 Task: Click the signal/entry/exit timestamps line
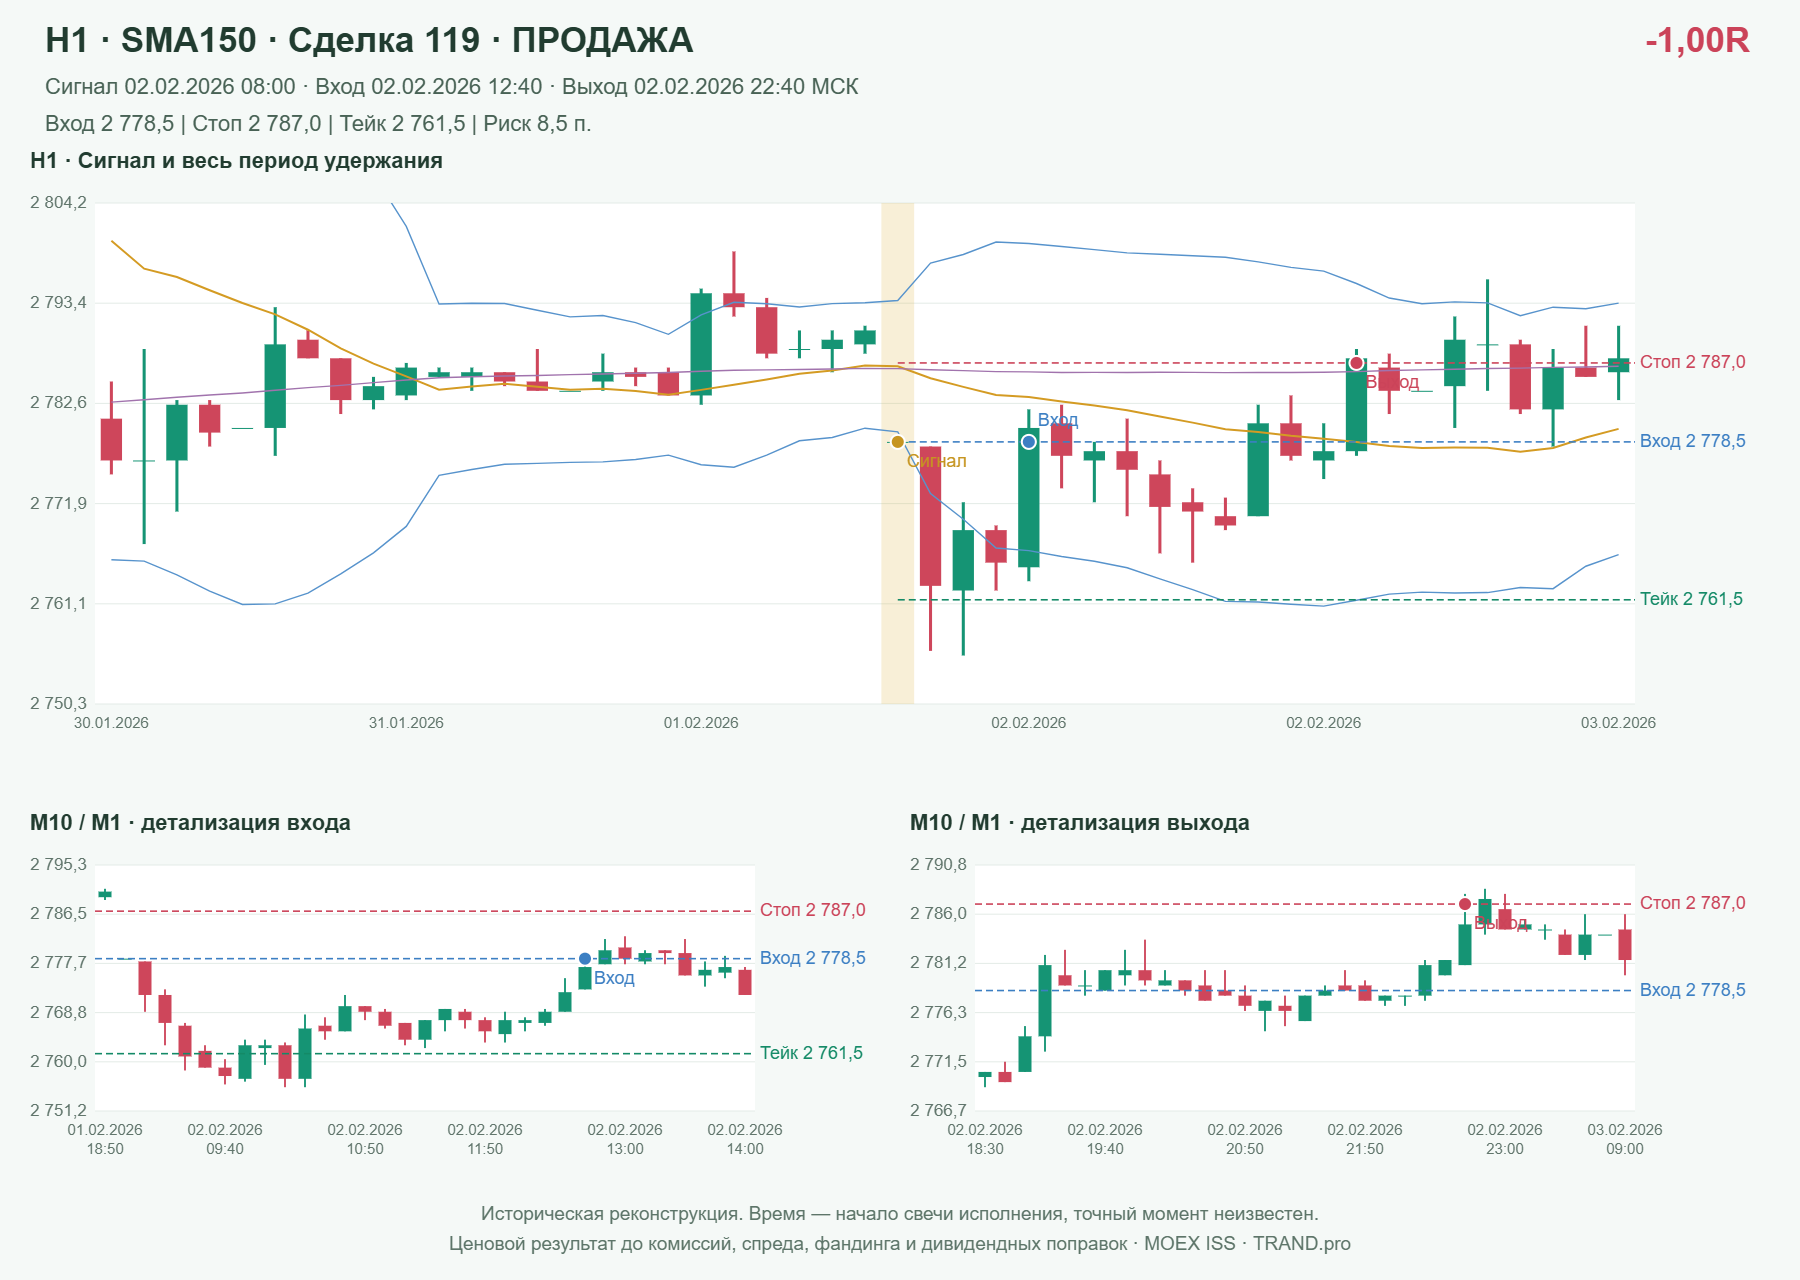click(452, 87)
